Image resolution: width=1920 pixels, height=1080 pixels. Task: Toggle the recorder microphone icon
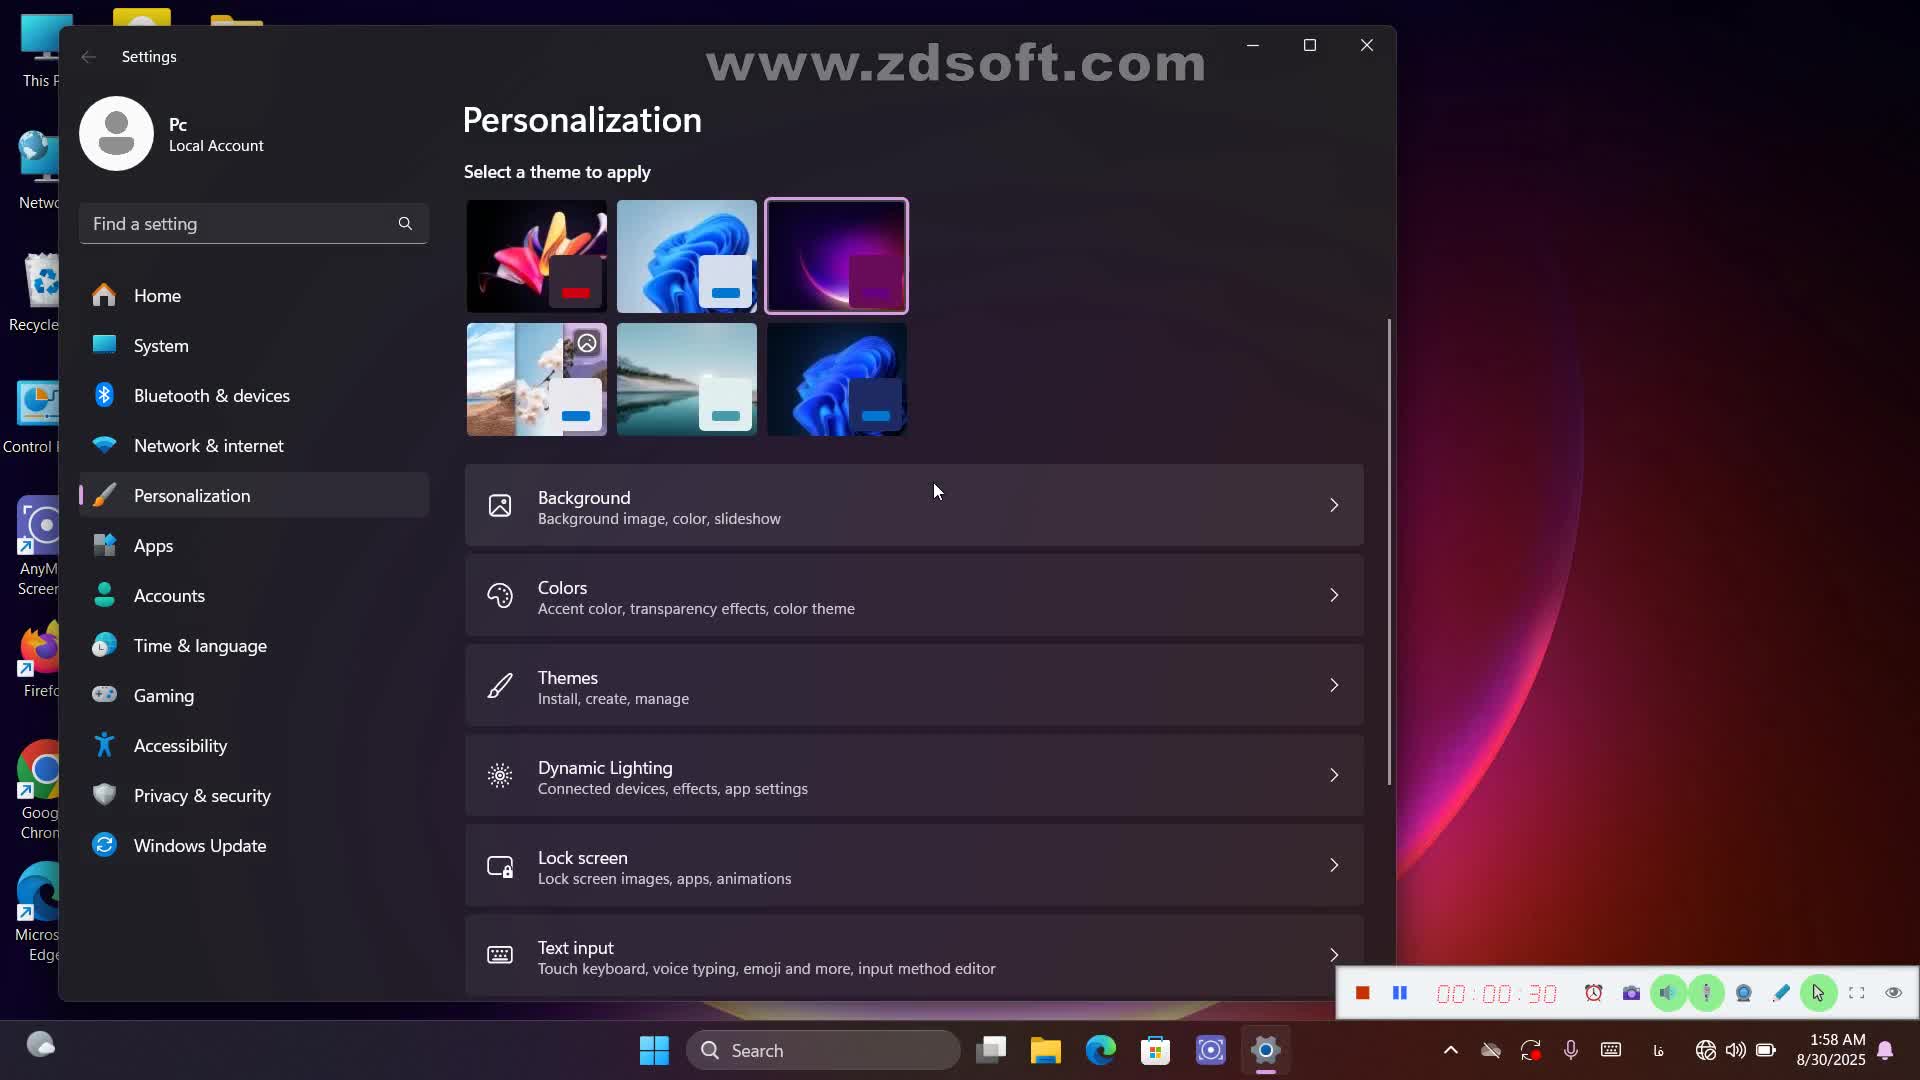click(x=1706, y=993)
